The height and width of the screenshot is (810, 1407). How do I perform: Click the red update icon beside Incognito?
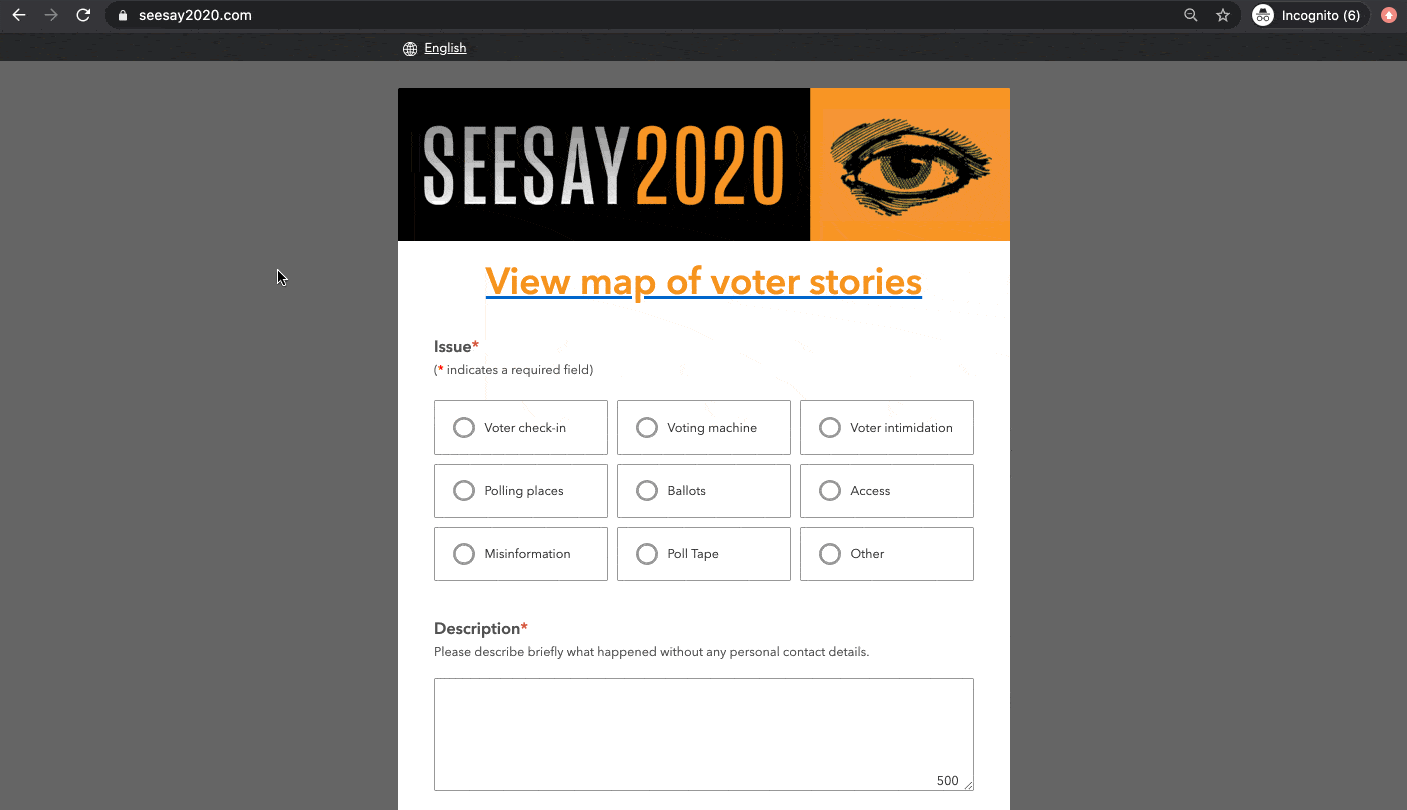pos(1388,15)
